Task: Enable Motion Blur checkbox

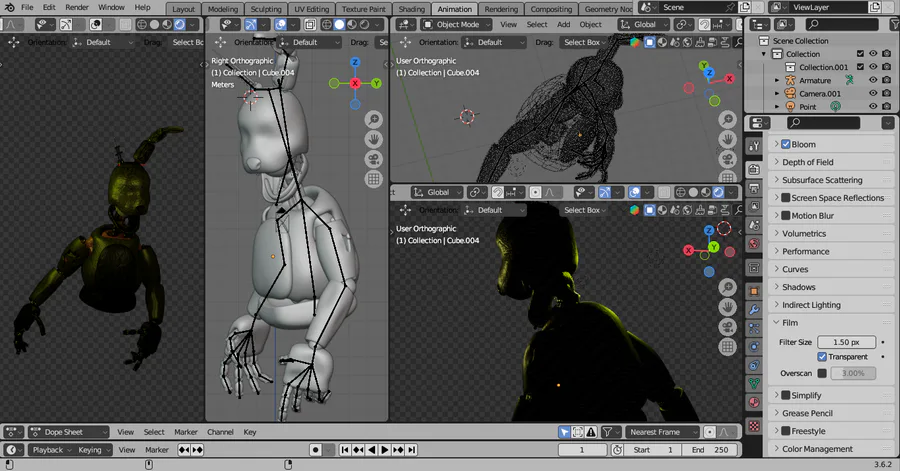Action: tap(786, 215)
